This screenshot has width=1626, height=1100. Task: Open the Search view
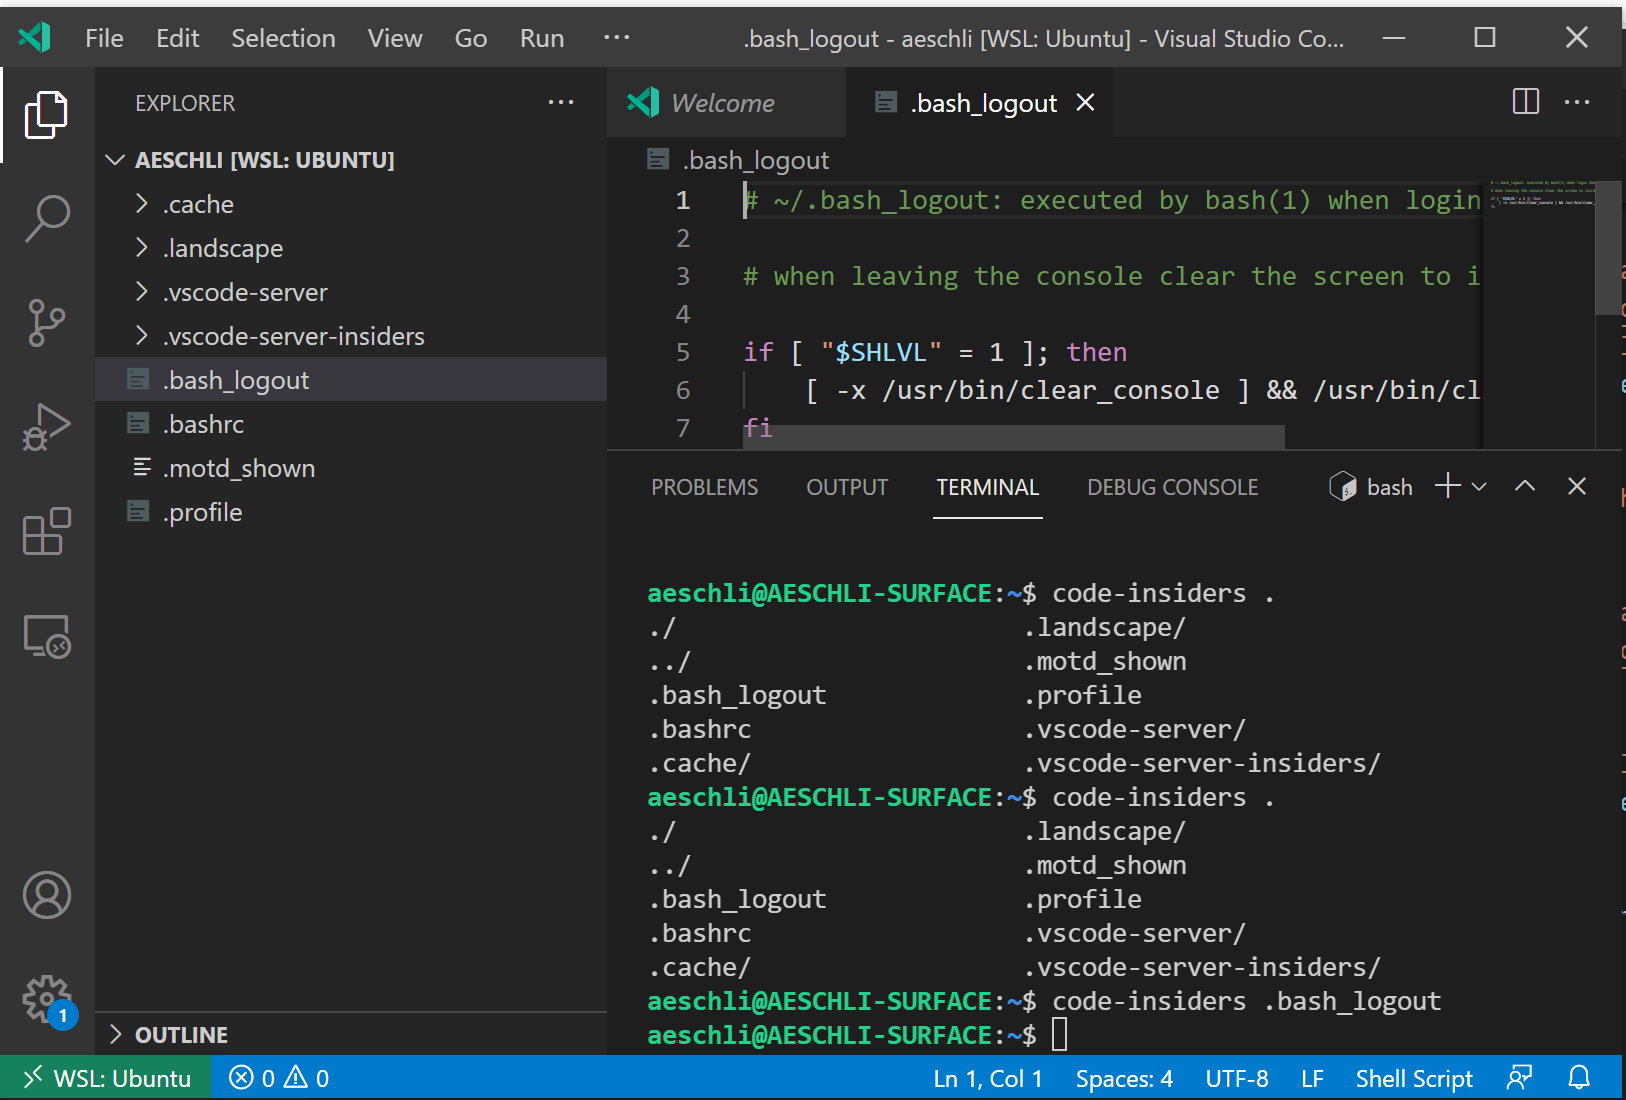46,218
